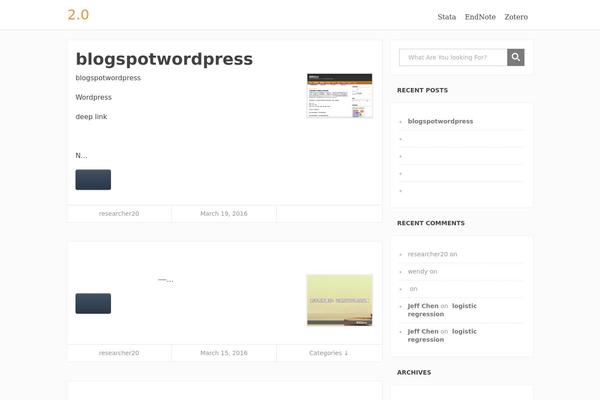Click the 'deep link' text in excerpt
Viewport: 600px width, 400px height.
pyautogui.click(x=91, y=117)
